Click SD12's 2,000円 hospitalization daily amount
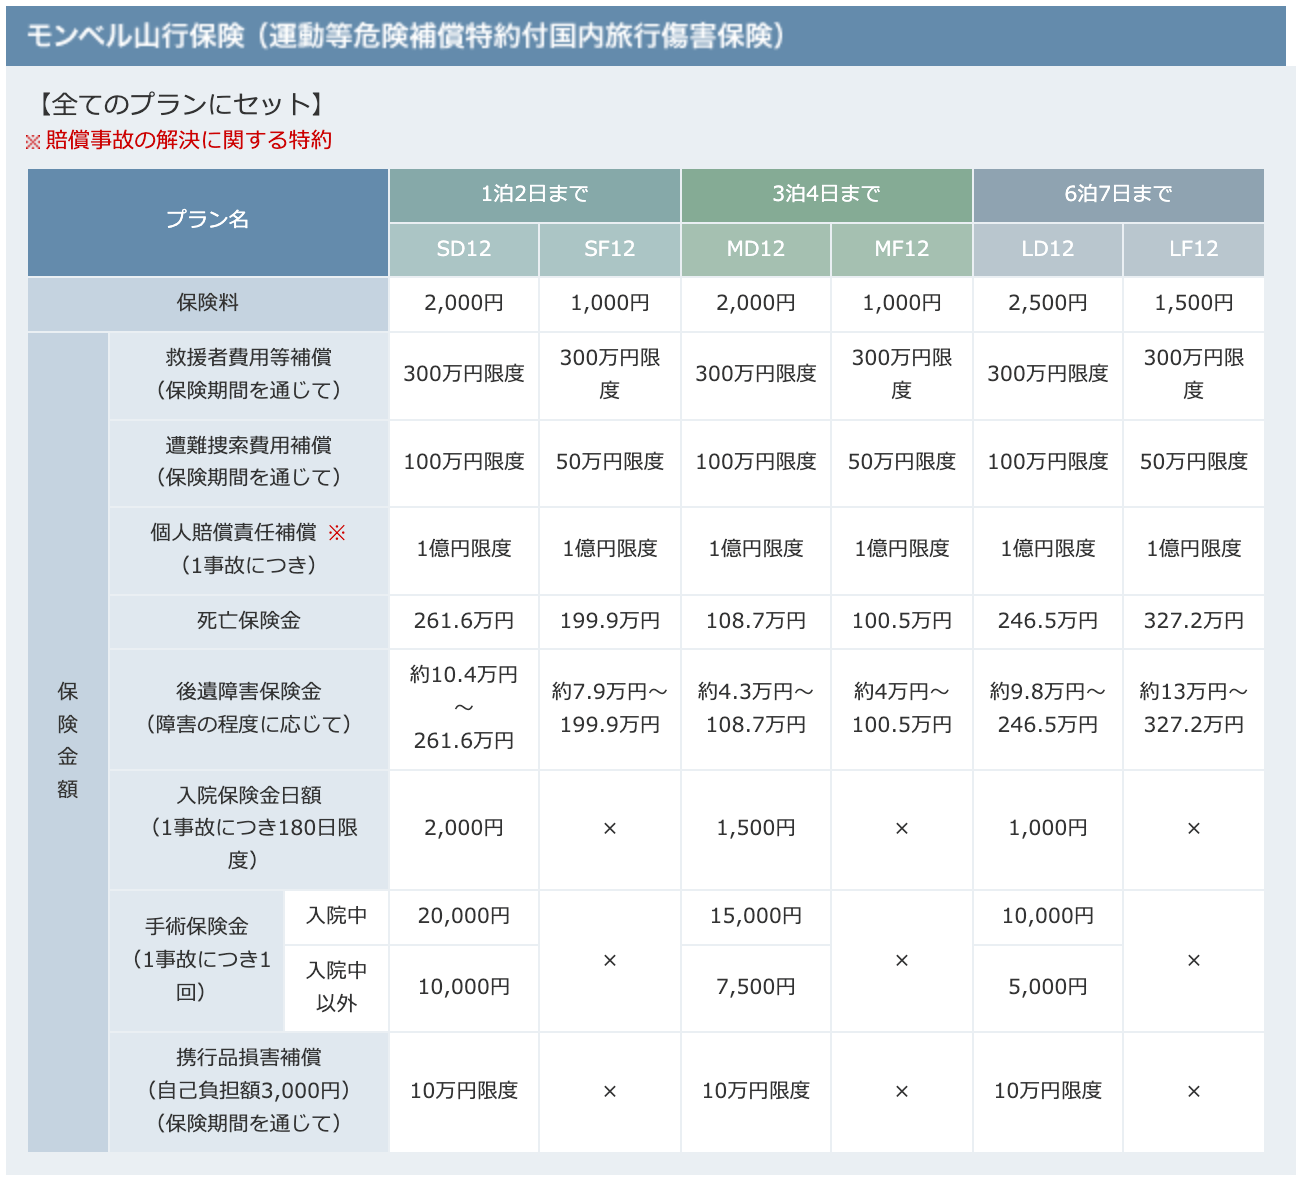 click(464, 829)
